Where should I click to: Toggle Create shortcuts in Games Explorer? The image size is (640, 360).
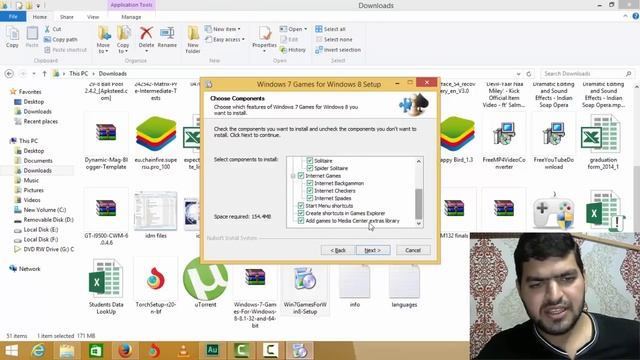pos(301,213)
